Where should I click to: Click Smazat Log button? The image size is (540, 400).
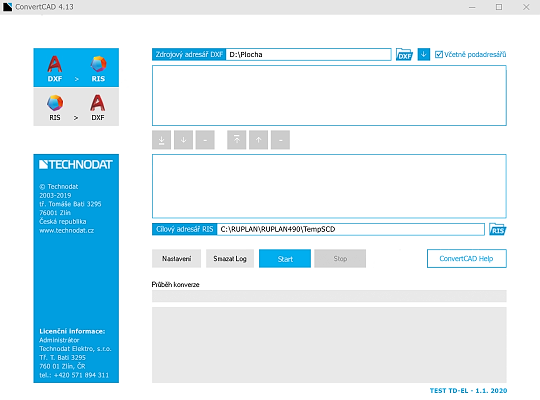pos(230,258)
